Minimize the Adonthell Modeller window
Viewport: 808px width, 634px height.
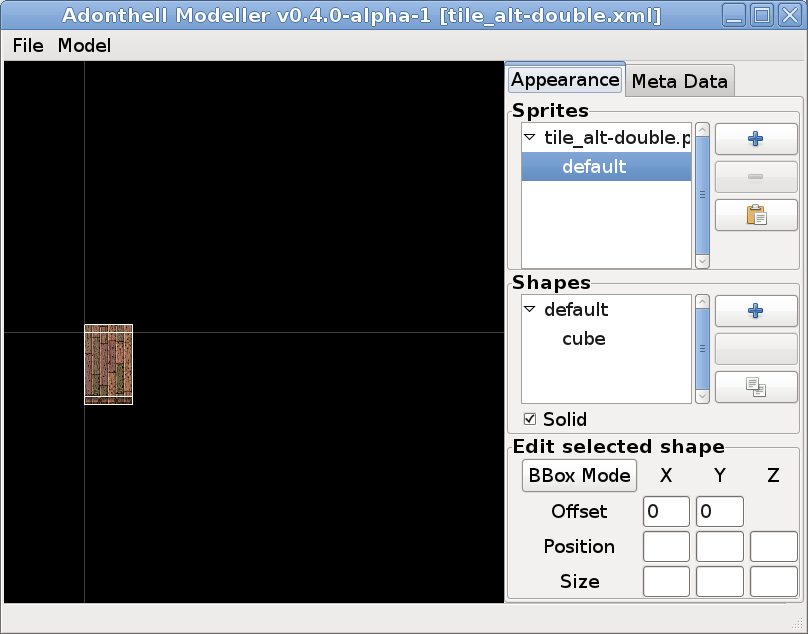[x=734, y=15]
